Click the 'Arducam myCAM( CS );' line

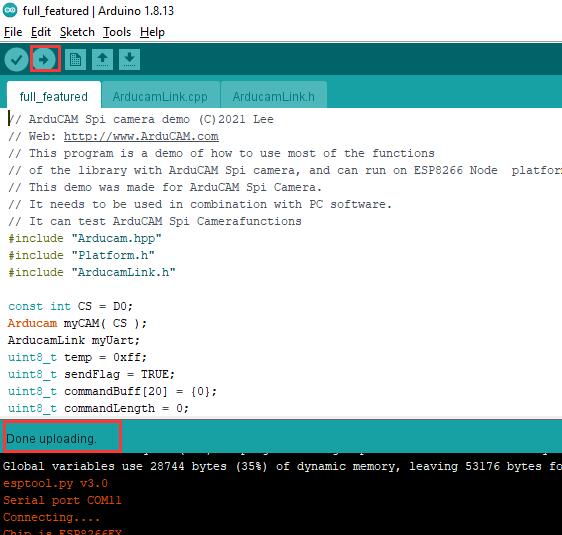(x=77, y=323)
